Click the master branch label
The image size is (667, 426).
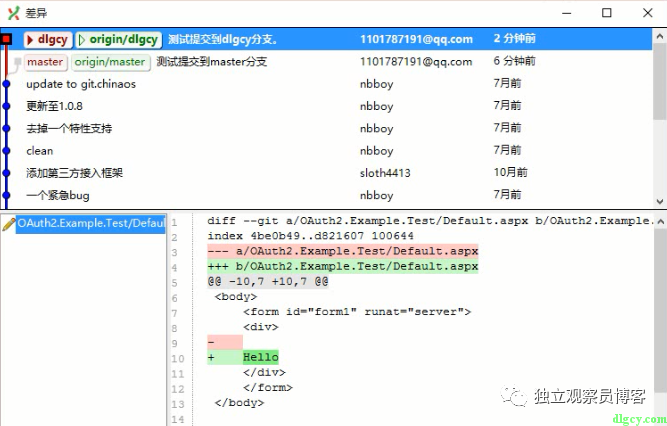pos(46,62)
